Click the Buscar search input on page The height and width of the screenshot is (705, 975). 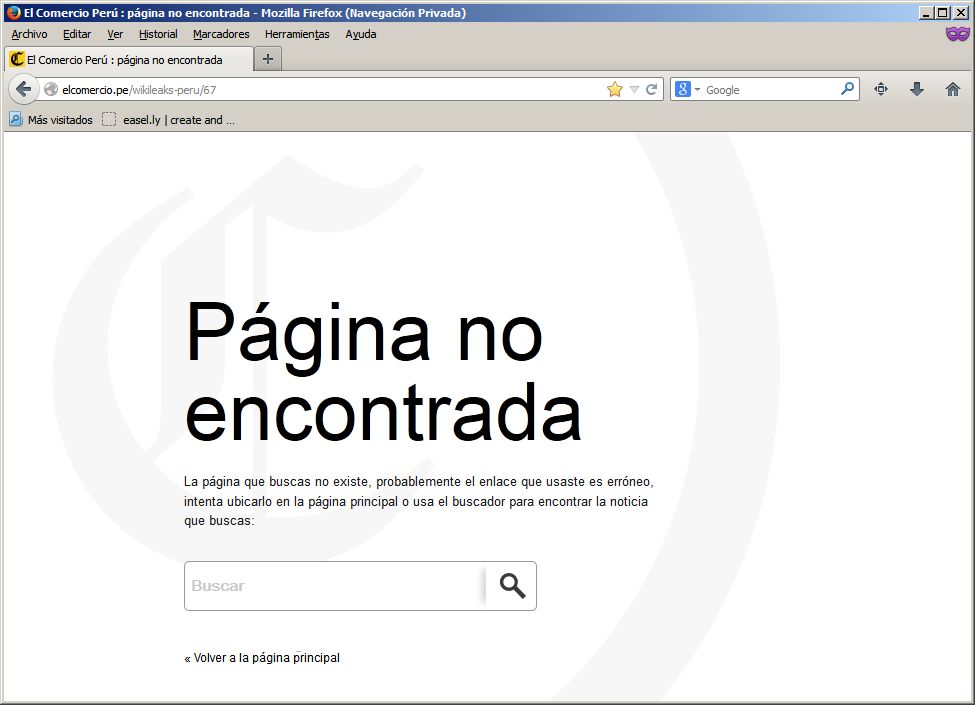pyautogui.click(x=335, y=586)
